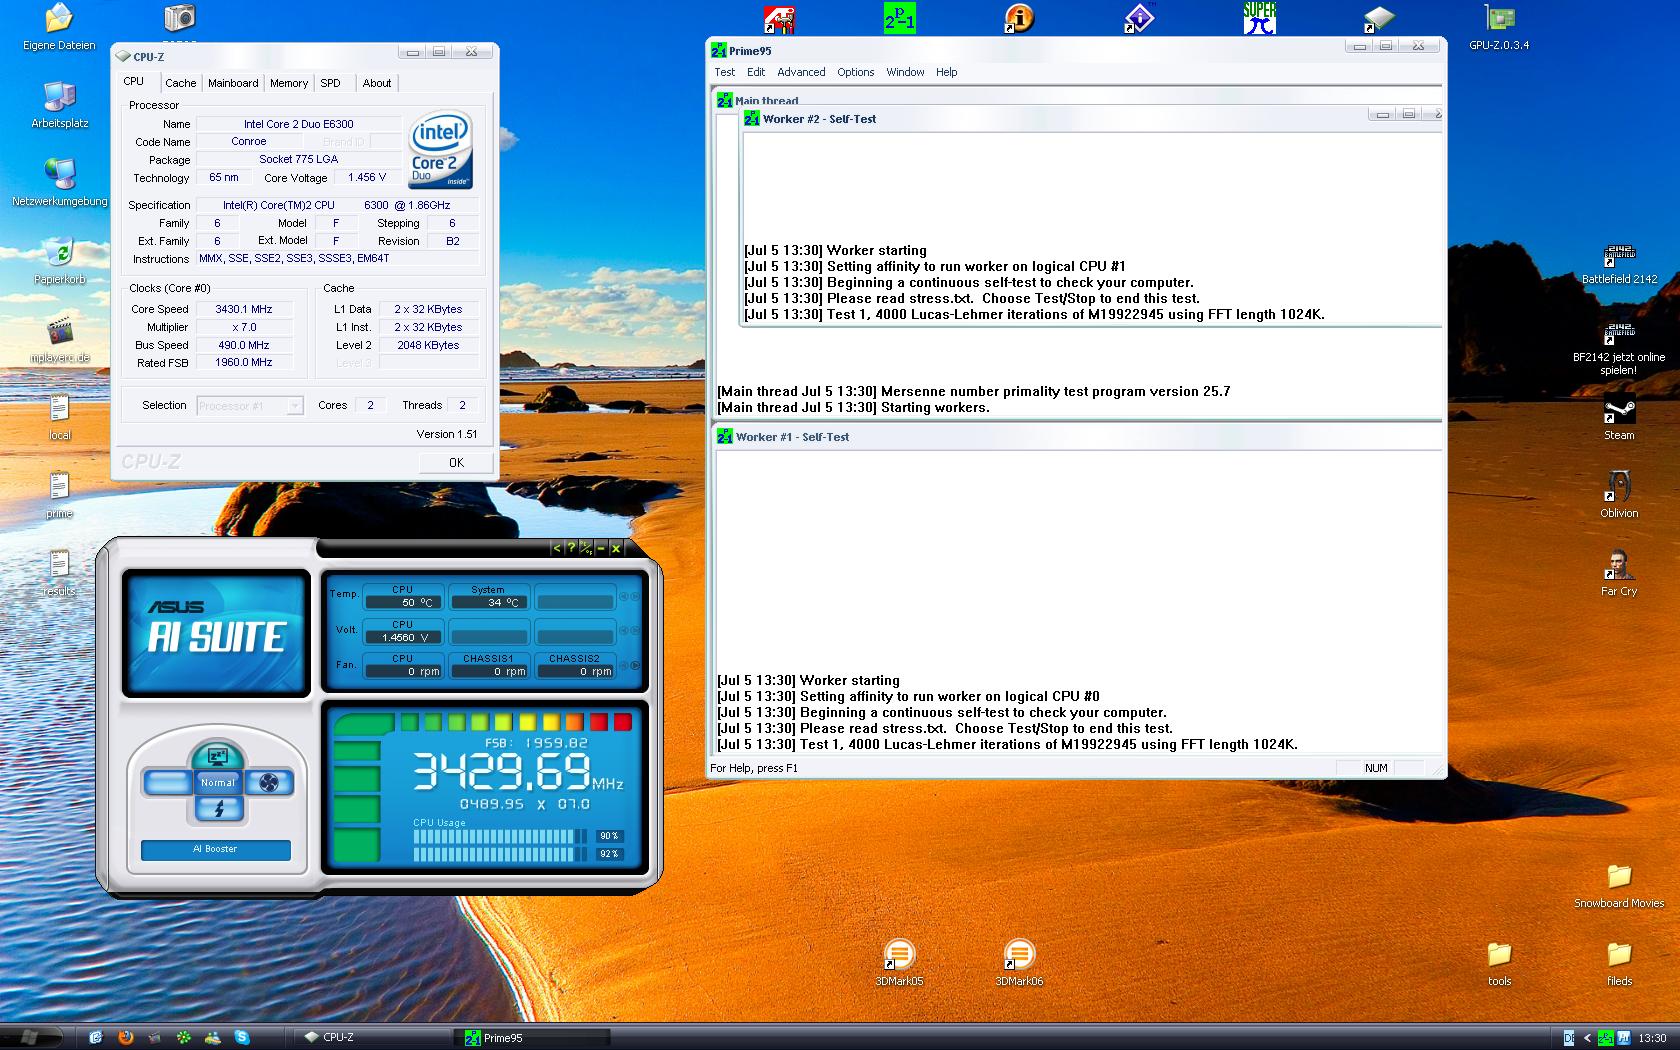
Task: Switch to the About tab in CPU-Z
Action: (x=377, y=83)
